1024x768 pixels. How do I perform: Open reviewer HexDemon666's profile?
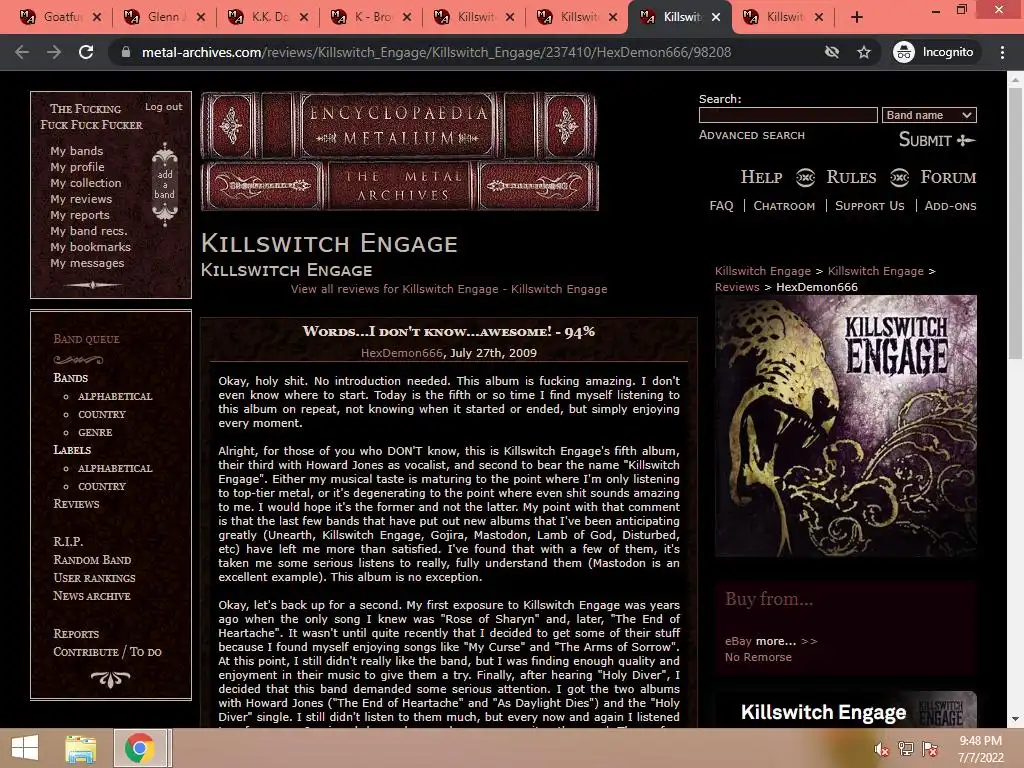(x=402, y=353)
